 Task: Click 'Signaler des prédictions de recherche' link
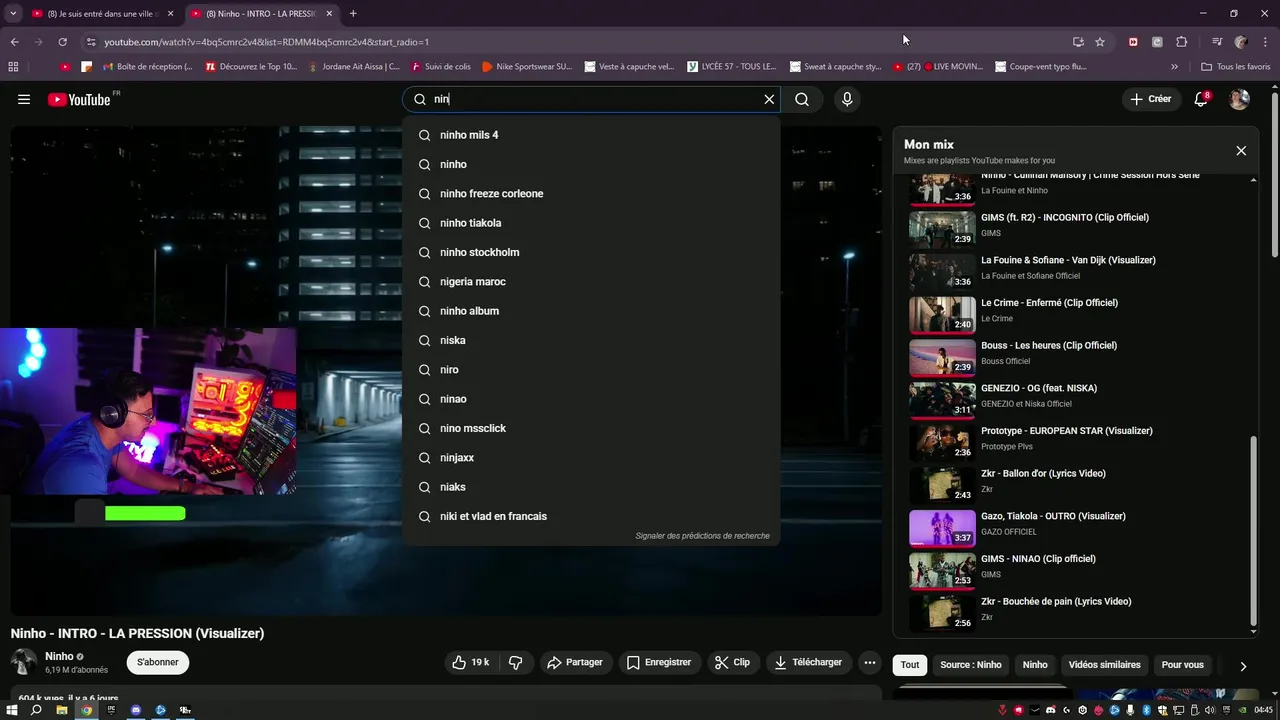702,536
